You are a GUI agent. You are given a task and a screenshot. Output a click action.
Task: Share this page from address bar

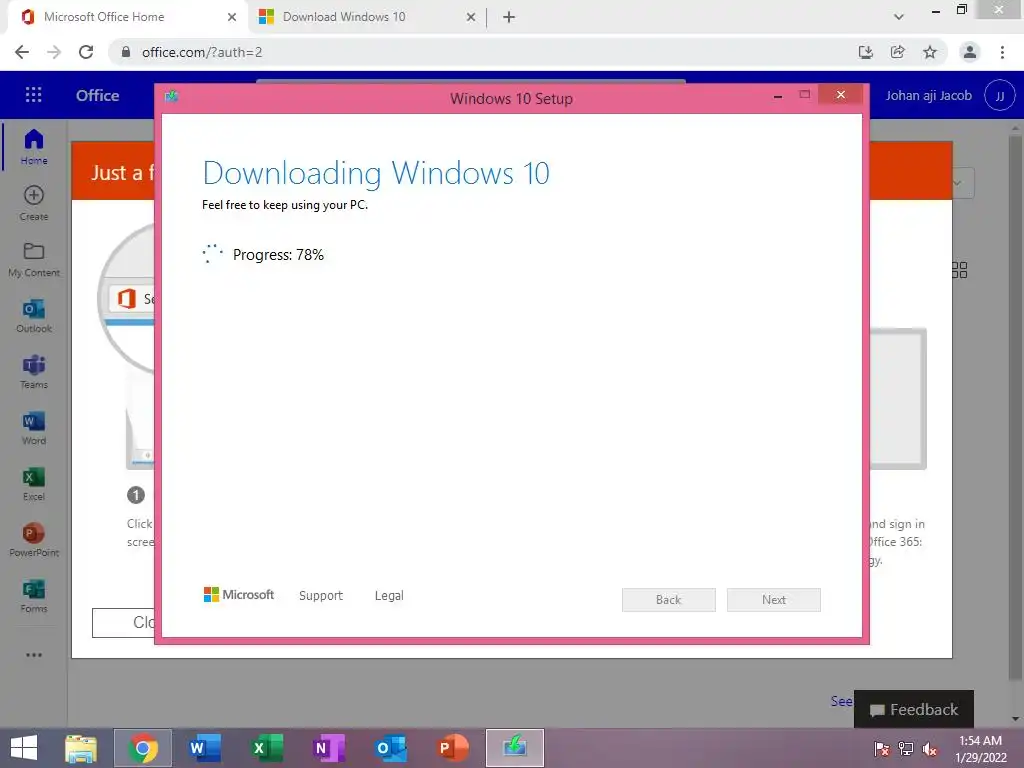(x=897, y=52)
